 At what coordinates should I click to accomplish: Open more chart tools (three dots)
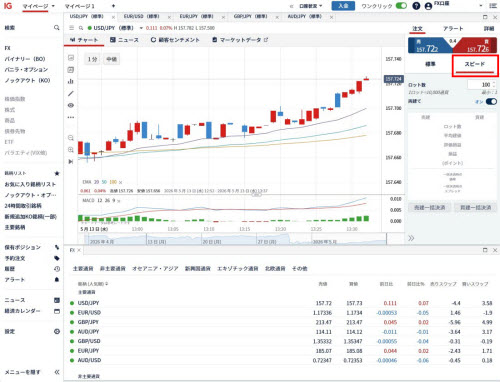[x=71, y=117]
